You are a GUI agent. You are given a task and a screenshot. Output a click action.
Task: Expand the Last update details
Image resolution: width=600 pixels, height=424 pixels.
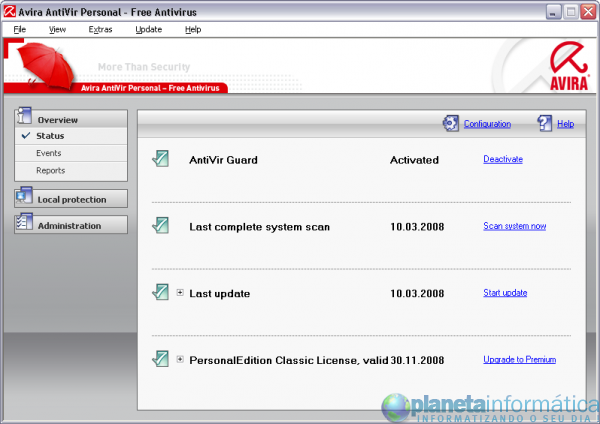(180, 293)
